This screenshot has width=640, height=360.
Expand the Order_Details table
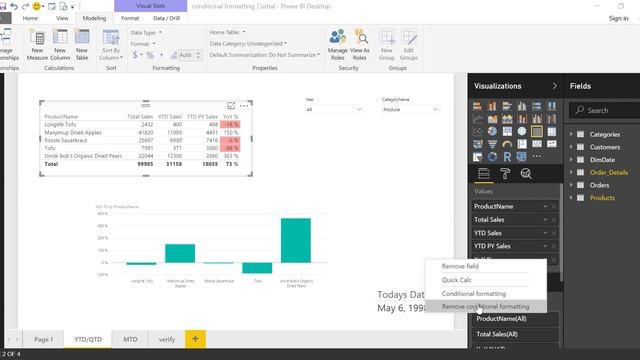pos(571,172)
